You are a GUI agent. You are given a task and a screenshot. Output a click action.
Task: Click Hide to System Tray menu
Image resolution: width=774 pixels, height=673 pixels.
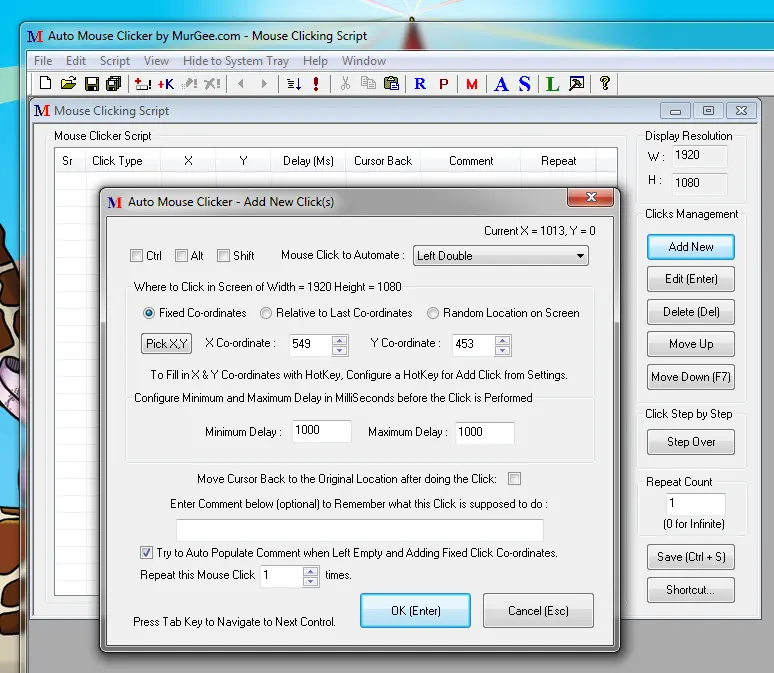236,61
